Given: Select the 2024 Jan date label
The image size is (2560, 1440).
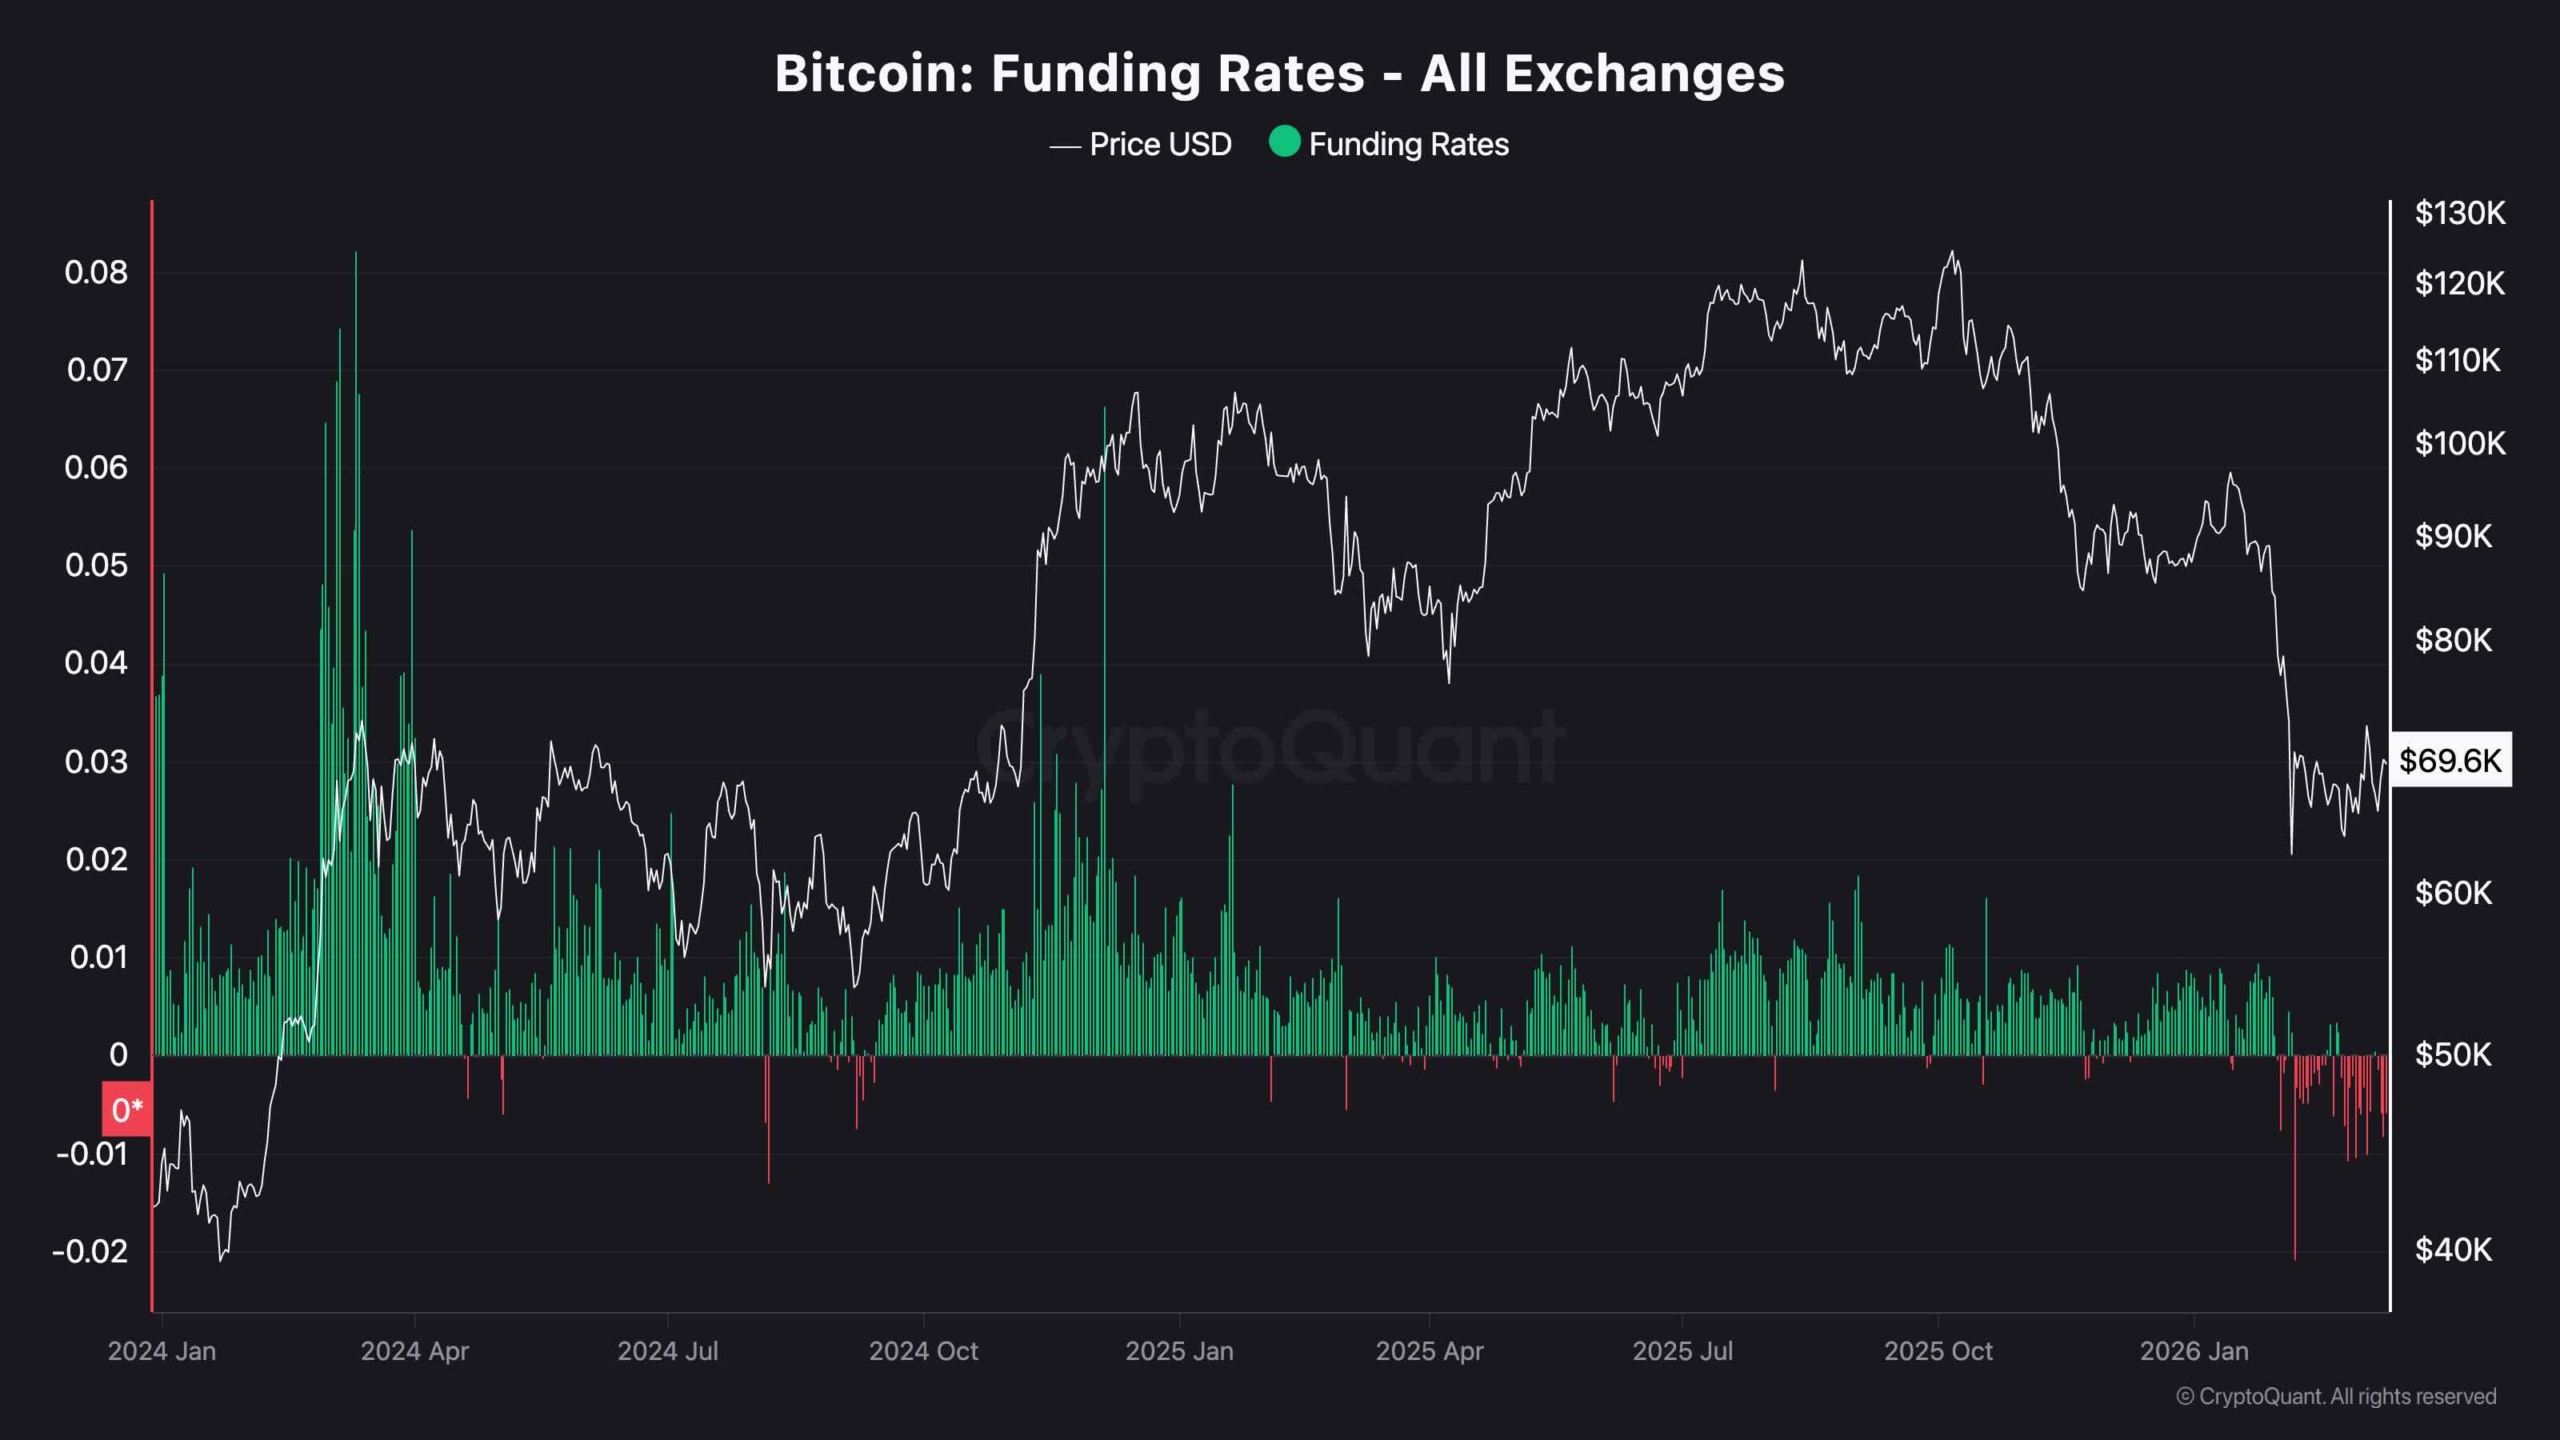Looking at the screenshot, I should (162, 1351).
